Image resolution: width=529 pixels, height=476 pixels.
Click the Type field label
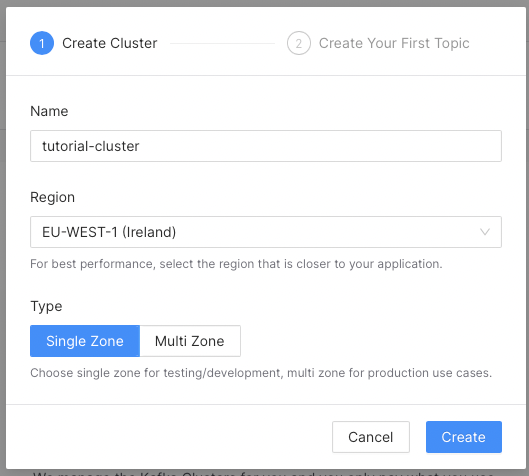click(x=46, y=306)
